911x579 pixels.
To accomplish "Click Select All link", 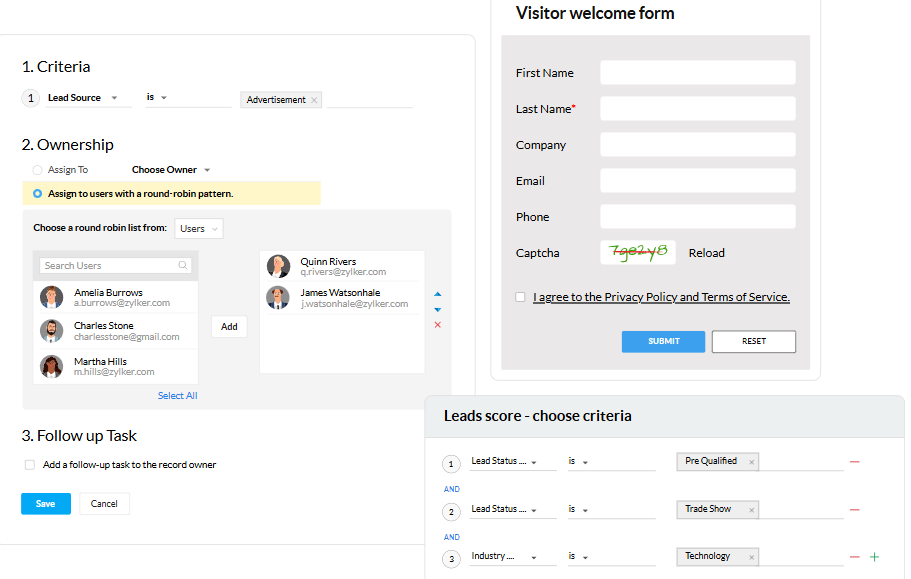I will click(x=177, y=395).
